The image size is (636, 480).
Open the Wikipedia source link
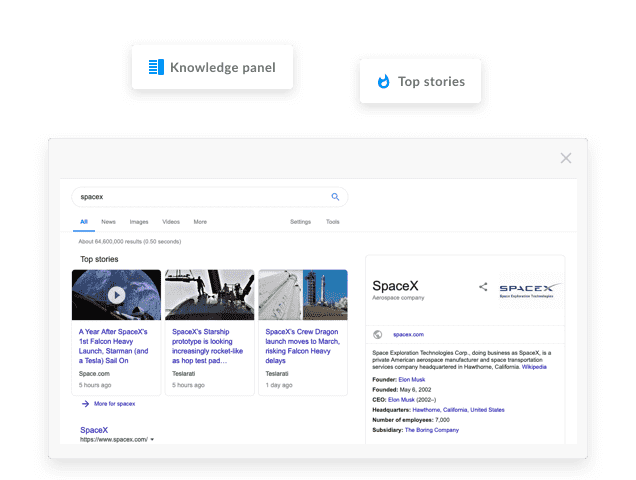[x=534, y=367]
